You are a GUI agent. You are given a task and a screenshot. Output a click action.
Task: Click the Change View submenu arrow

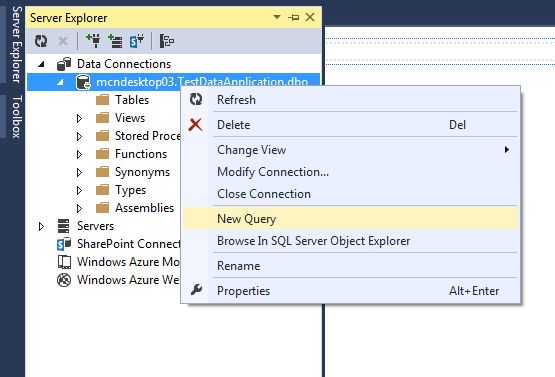(x=507, y=150)
